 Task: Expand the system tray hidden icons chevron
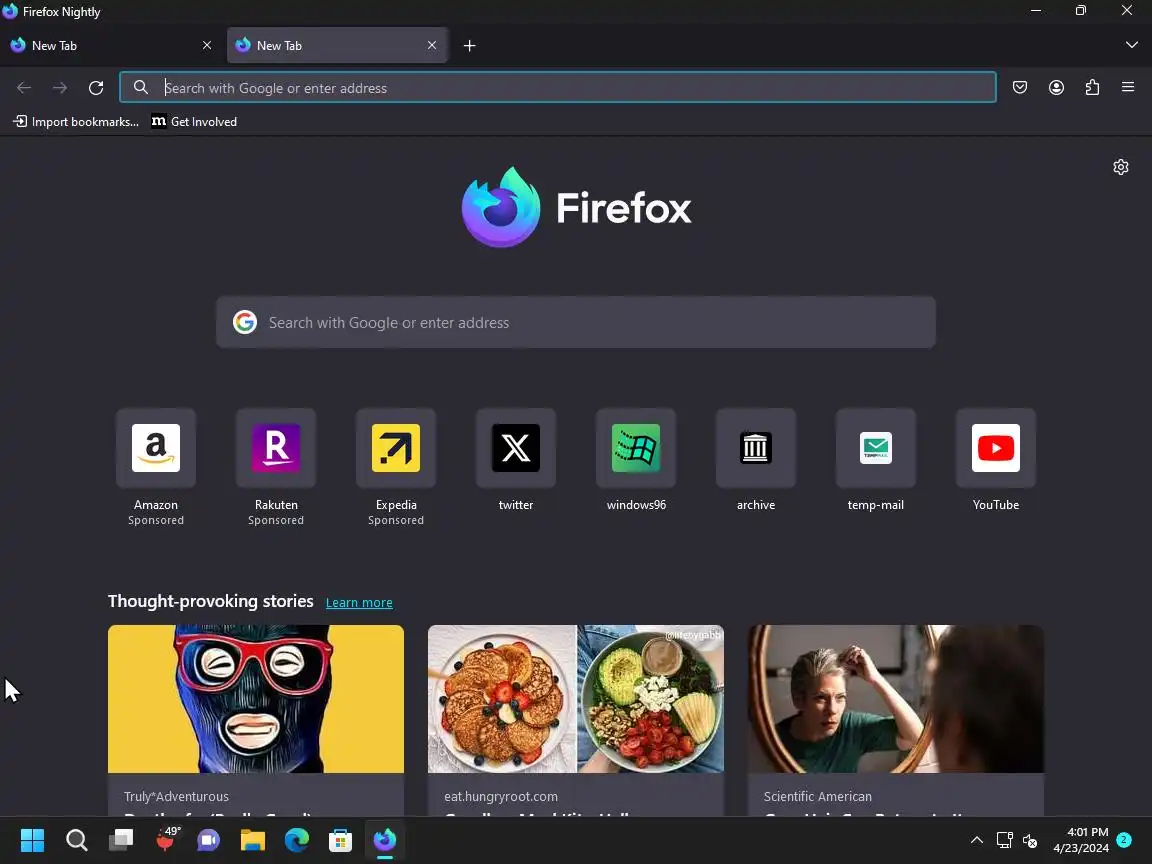coord(976,840)
